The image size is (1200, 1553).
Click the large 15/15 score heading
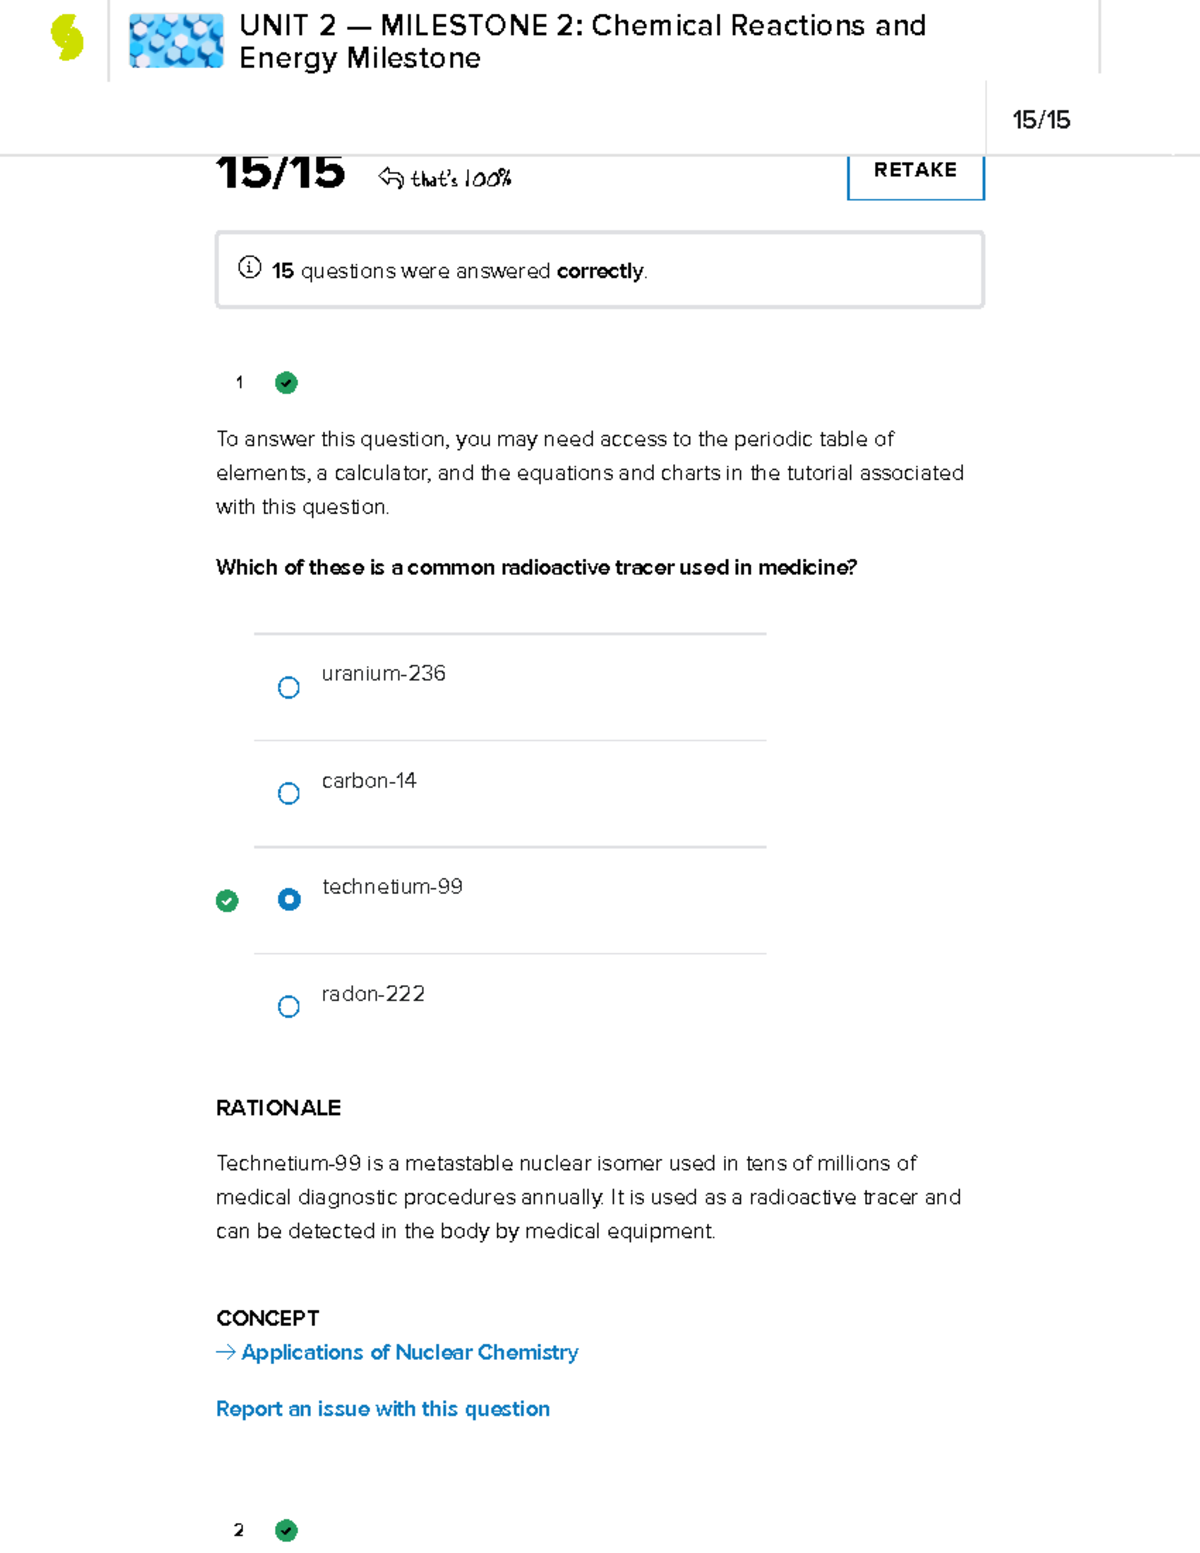pyautogui.click(x=281, y=172)
